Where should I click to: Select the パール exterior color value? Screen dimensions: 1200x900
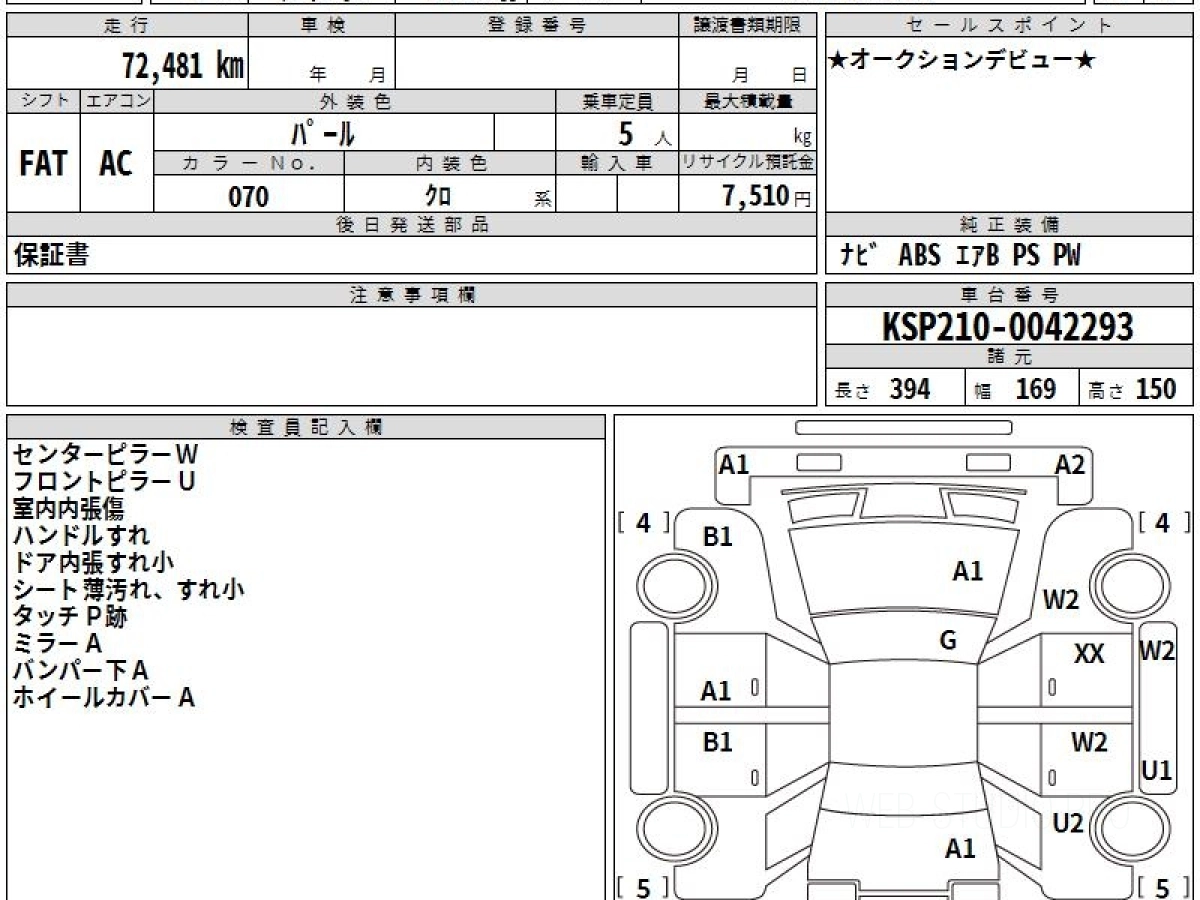tap(322, 132)
